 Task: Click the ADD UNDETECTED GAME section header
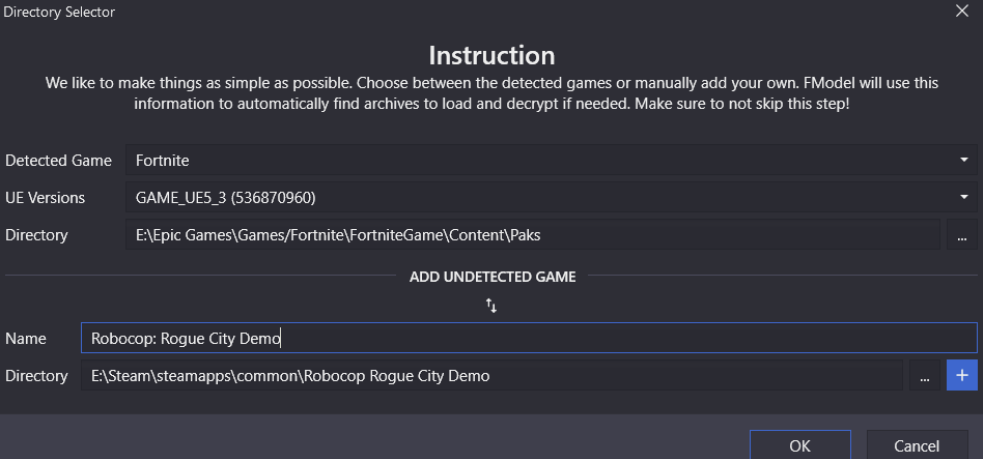click(492, 277)
